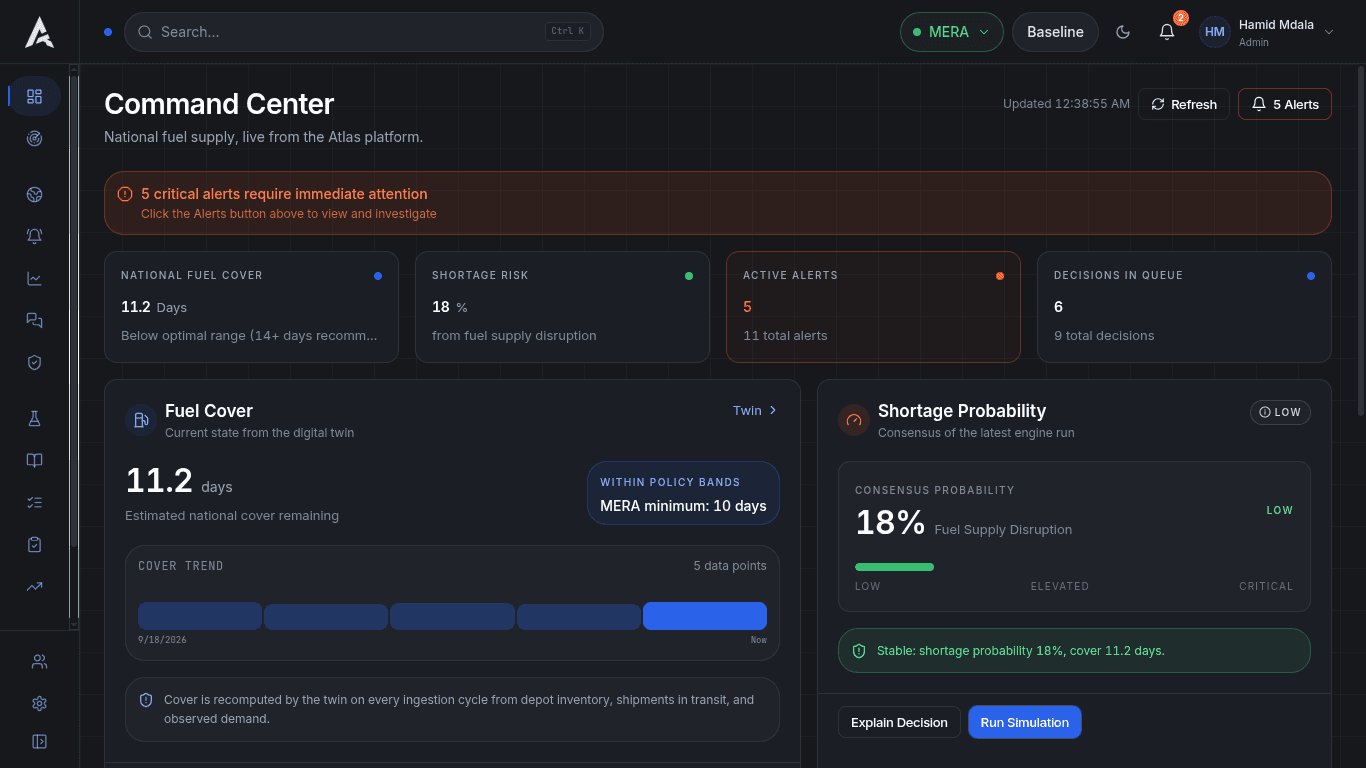
Task: Click 'MERA minimum: 10 days' text
Action: point(683,506)
